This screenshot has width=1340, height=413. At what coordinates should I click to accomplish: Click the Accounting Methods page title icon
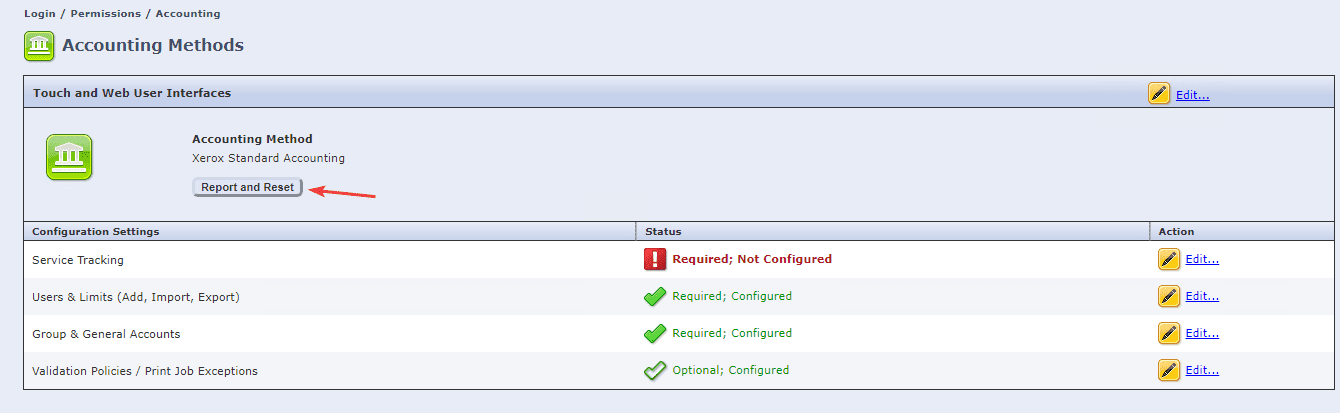pos(40,46)
